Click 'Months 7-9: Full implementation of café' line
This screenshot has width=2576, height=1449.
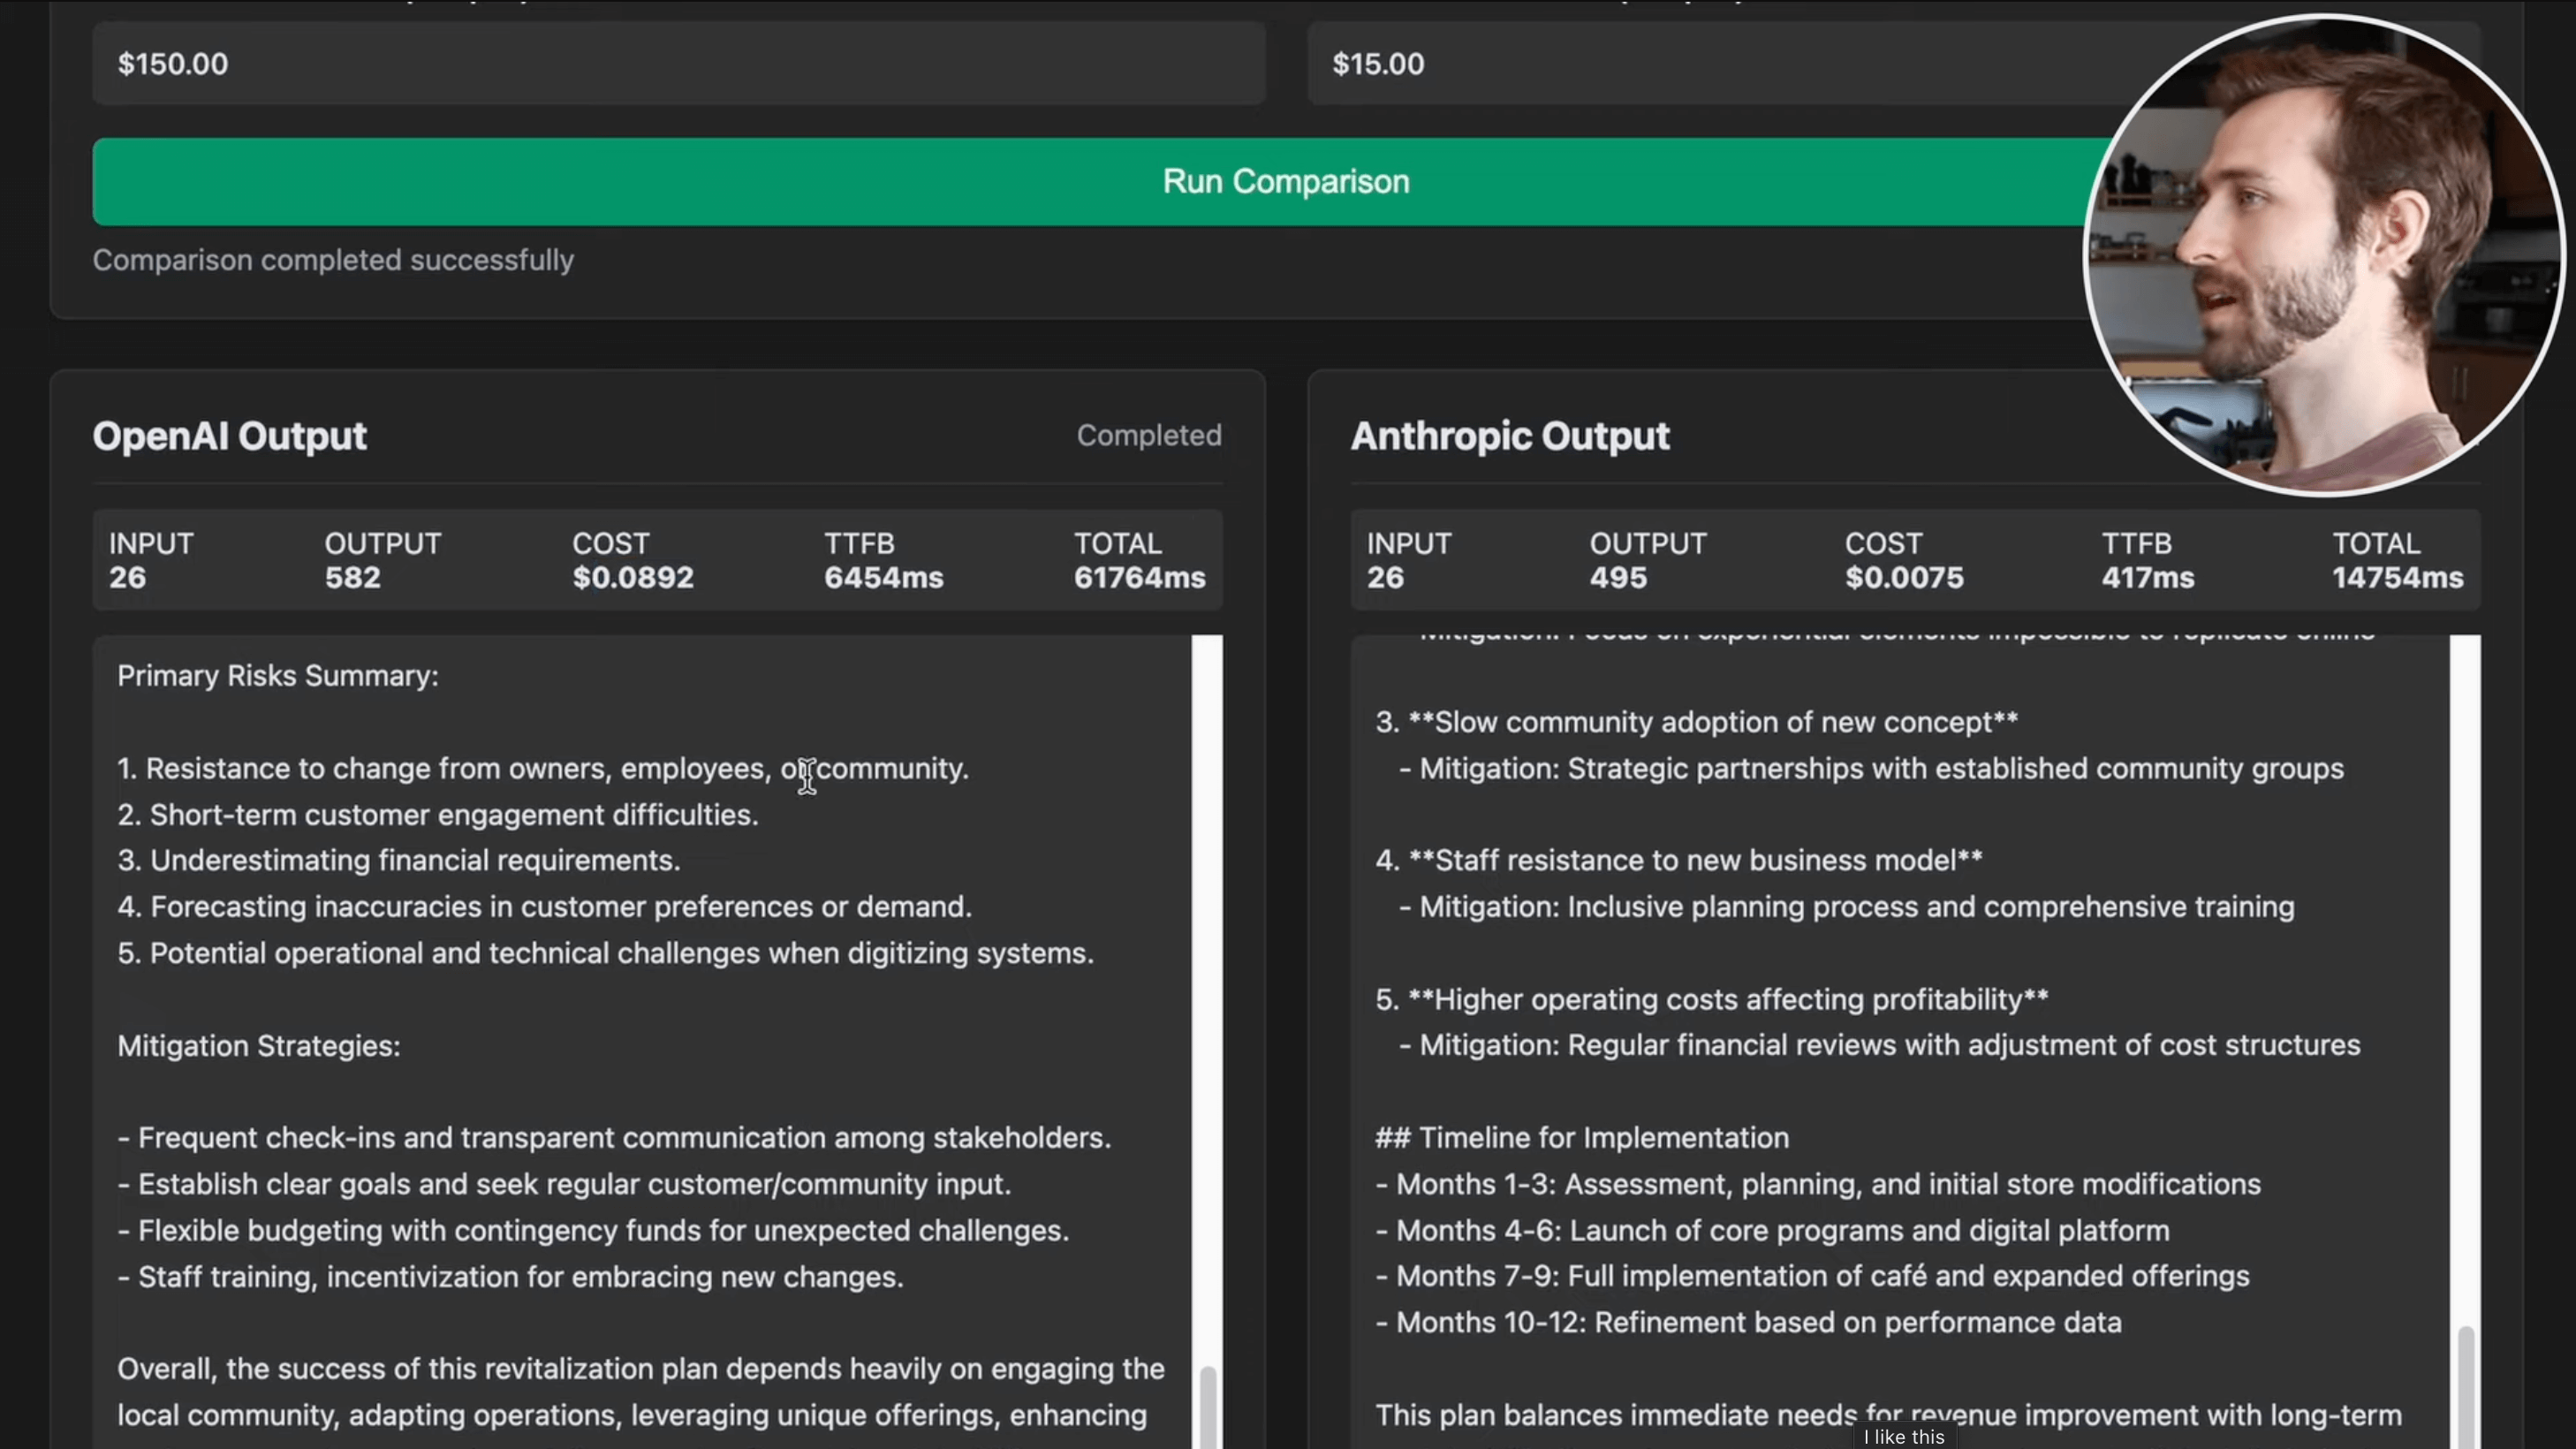point(1813,1277)
